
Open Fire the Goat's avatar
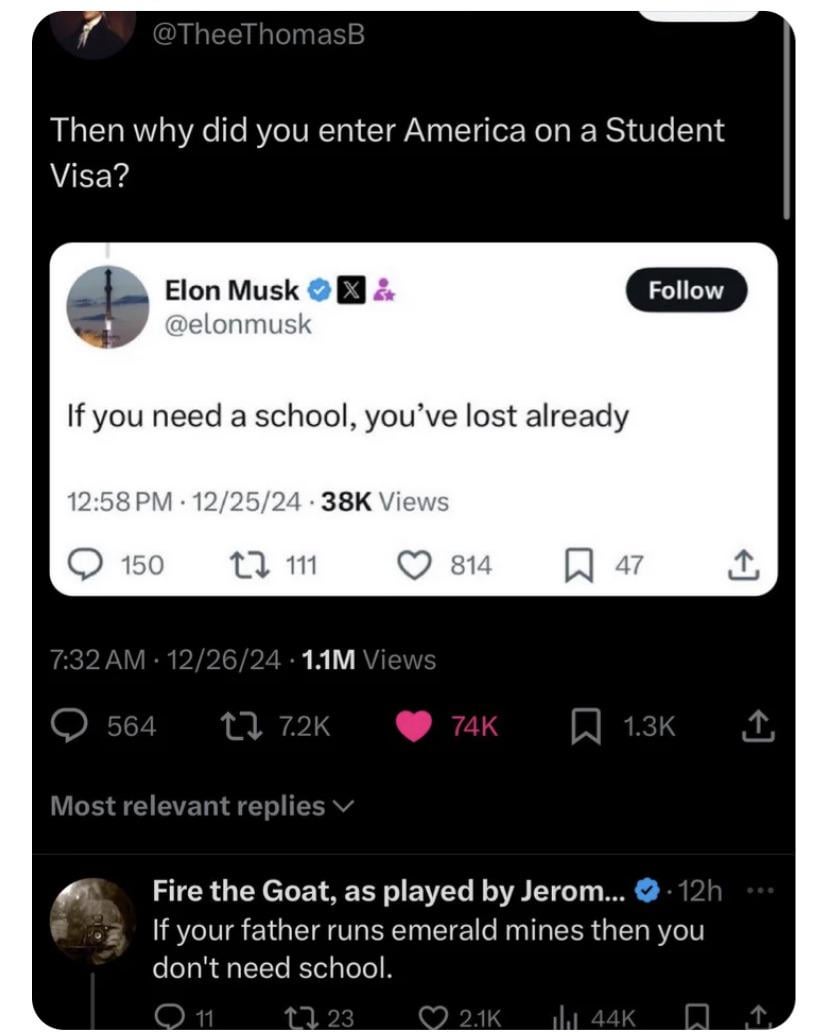tap(91, 919)
